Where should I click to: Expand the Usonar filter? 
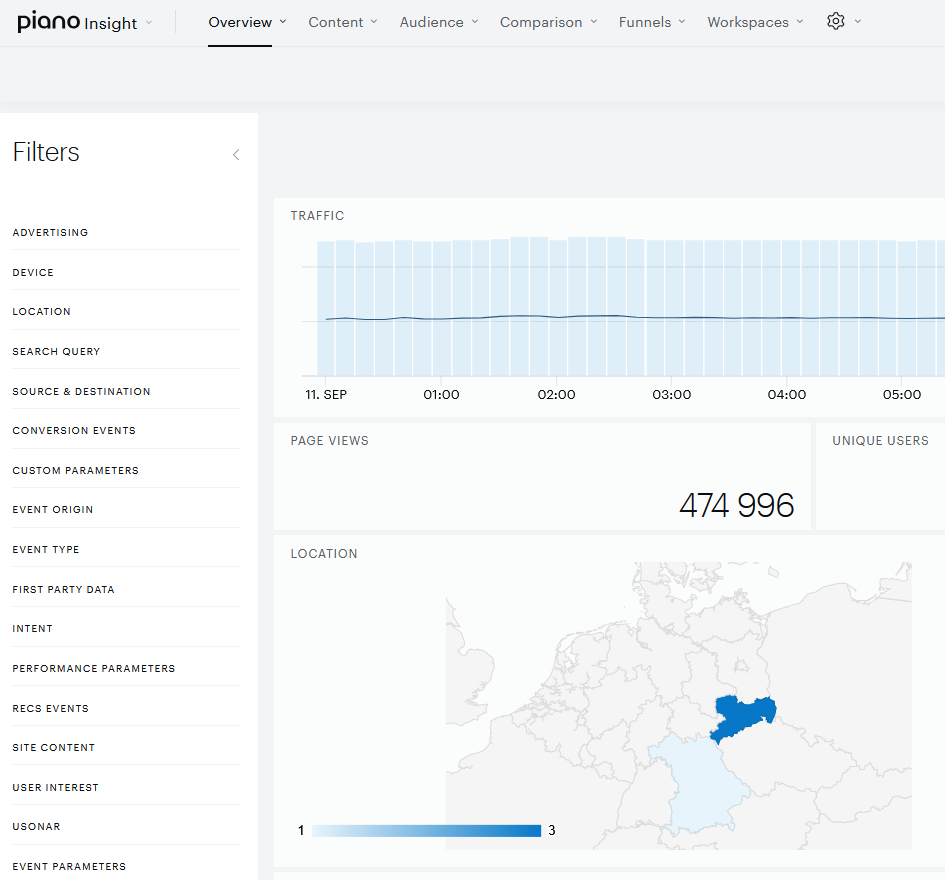pos(126,826)
